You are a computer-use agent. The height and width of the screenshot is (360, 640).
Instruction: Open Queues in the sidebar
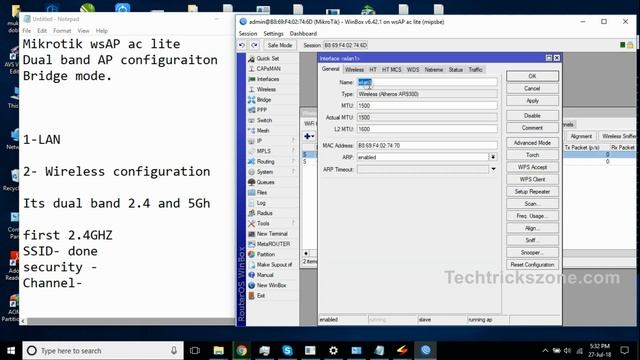point(265,182)
